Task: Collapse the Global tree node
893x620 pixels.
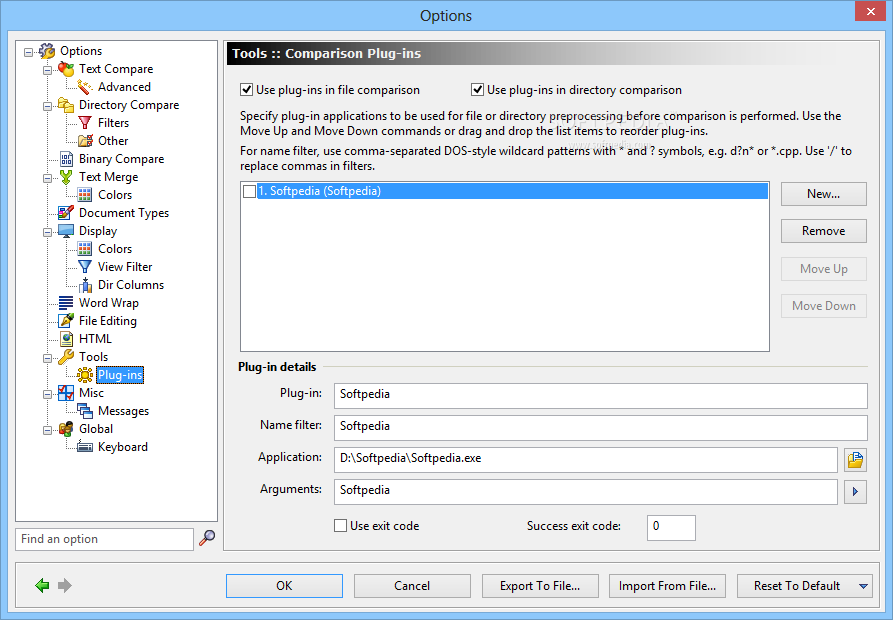Action: [47, 430]
